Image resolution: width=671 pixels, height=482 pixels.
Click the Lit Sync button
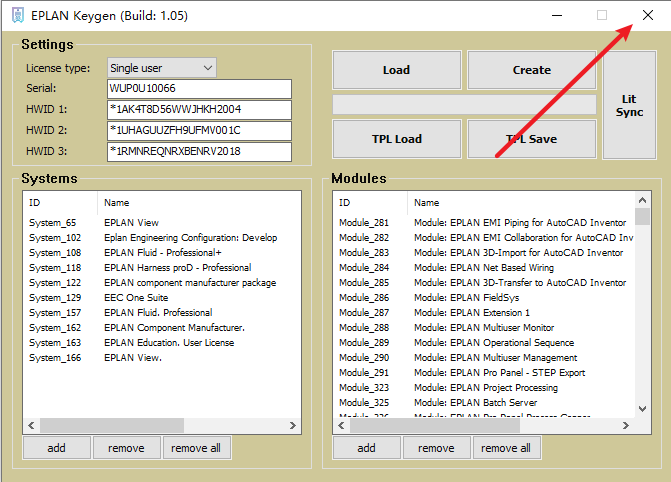(629, 105)
